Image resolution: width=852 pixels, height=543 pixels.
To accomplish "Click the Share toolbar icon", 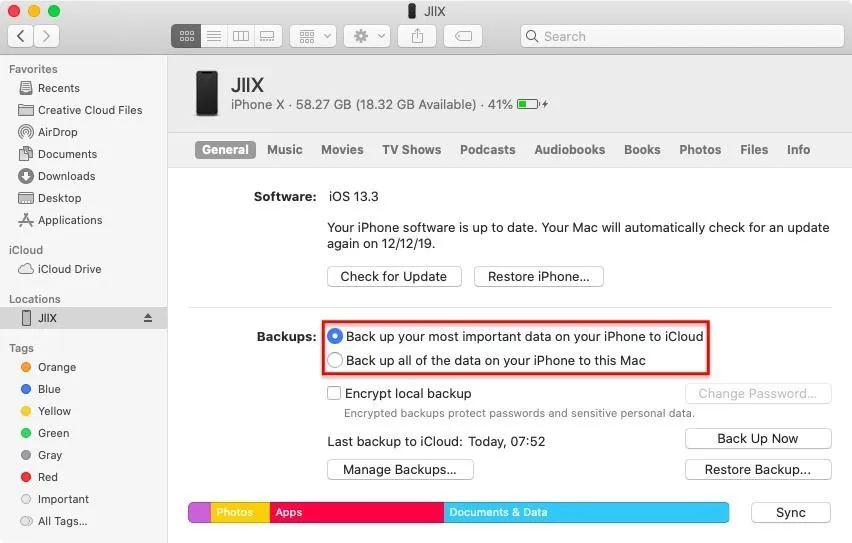I will point(416,36).
